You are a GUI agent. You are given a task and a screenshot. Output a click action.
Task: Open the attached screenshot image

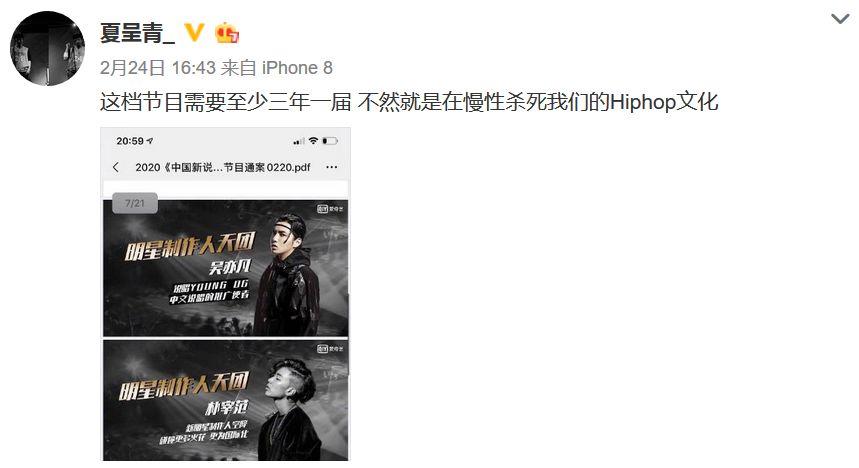225,294
